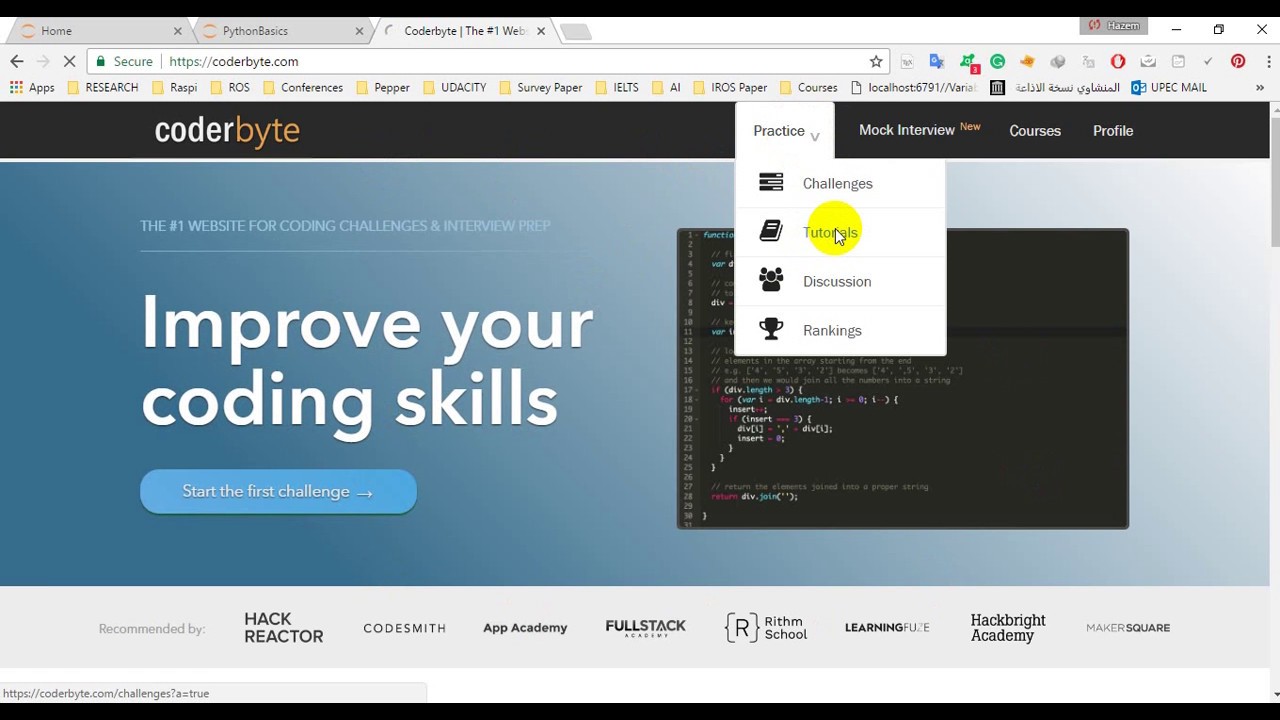Open the UPEC MAIL bookmark

pyautogui.click(x=1169, y=87)
